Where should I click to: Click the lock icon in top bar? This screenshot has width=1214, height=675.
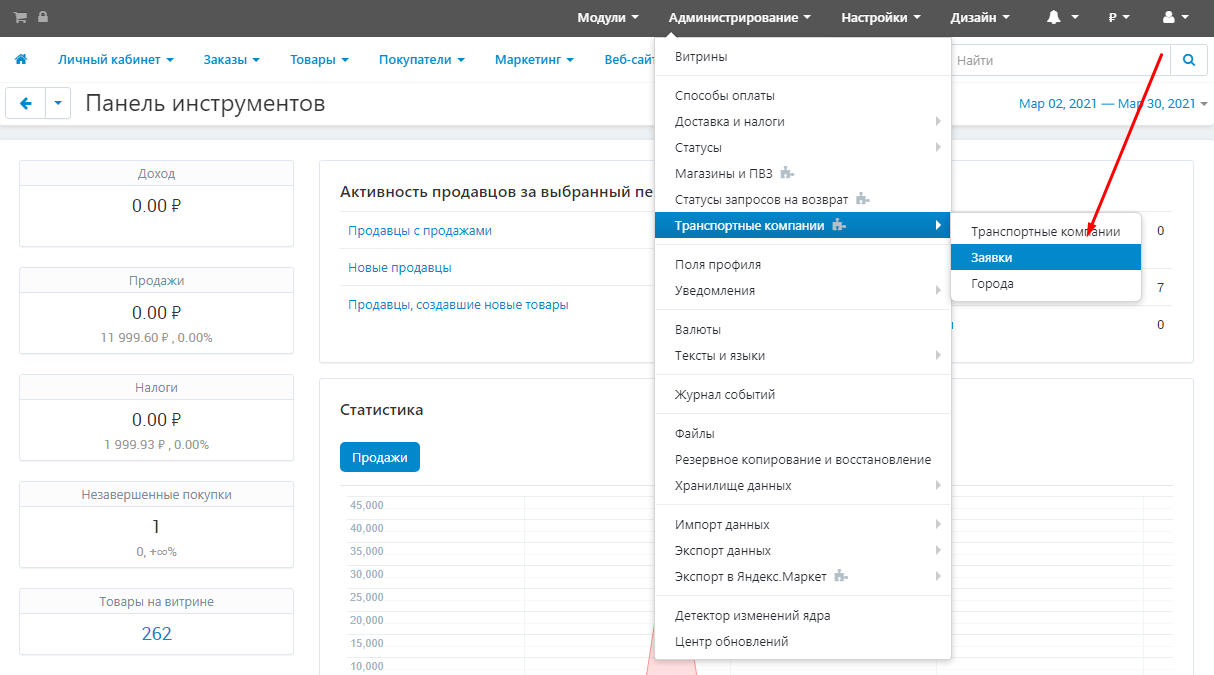tap(42, 17)
